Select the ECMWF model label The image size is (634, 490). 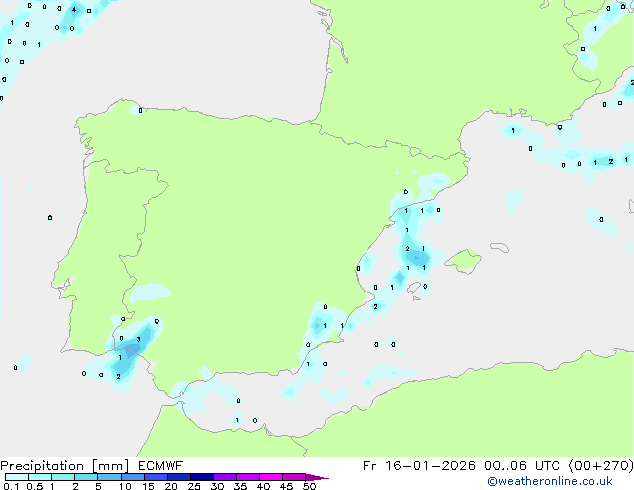tap(161, 466)
